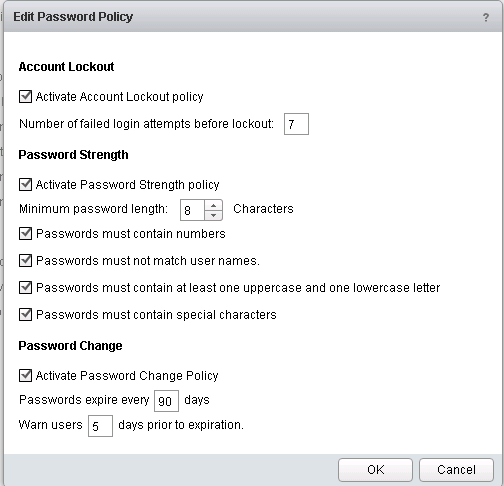The width and height of the screenshot is (504, 486).
Task: Click the minimum password length field
Action: click(x=192, y=210)
